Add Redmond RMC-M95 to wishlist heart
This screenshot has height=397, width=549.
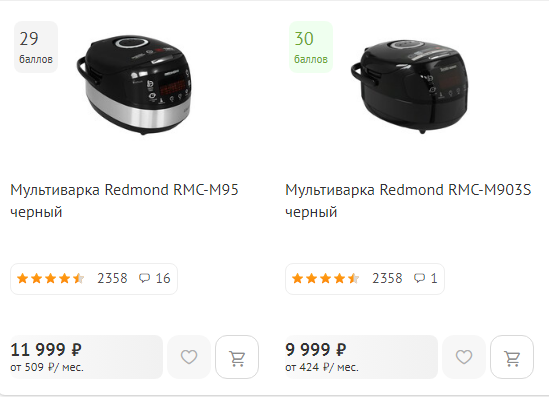point(189,357)
